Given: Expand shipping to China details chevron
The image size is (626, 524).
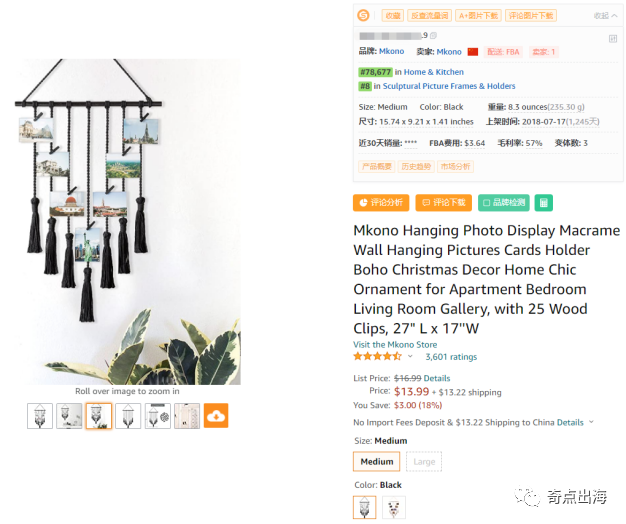Looking at the screenshot, I should point(591,422).
